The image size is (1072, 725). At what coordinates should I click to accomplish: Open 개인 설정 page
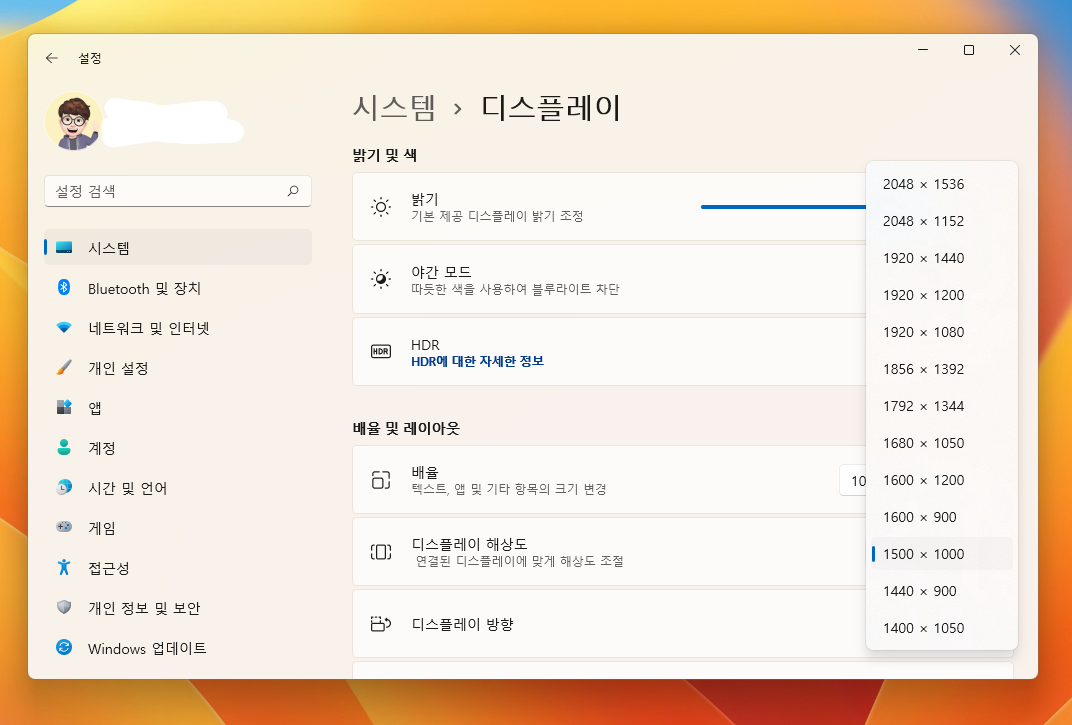pos(178,368)
